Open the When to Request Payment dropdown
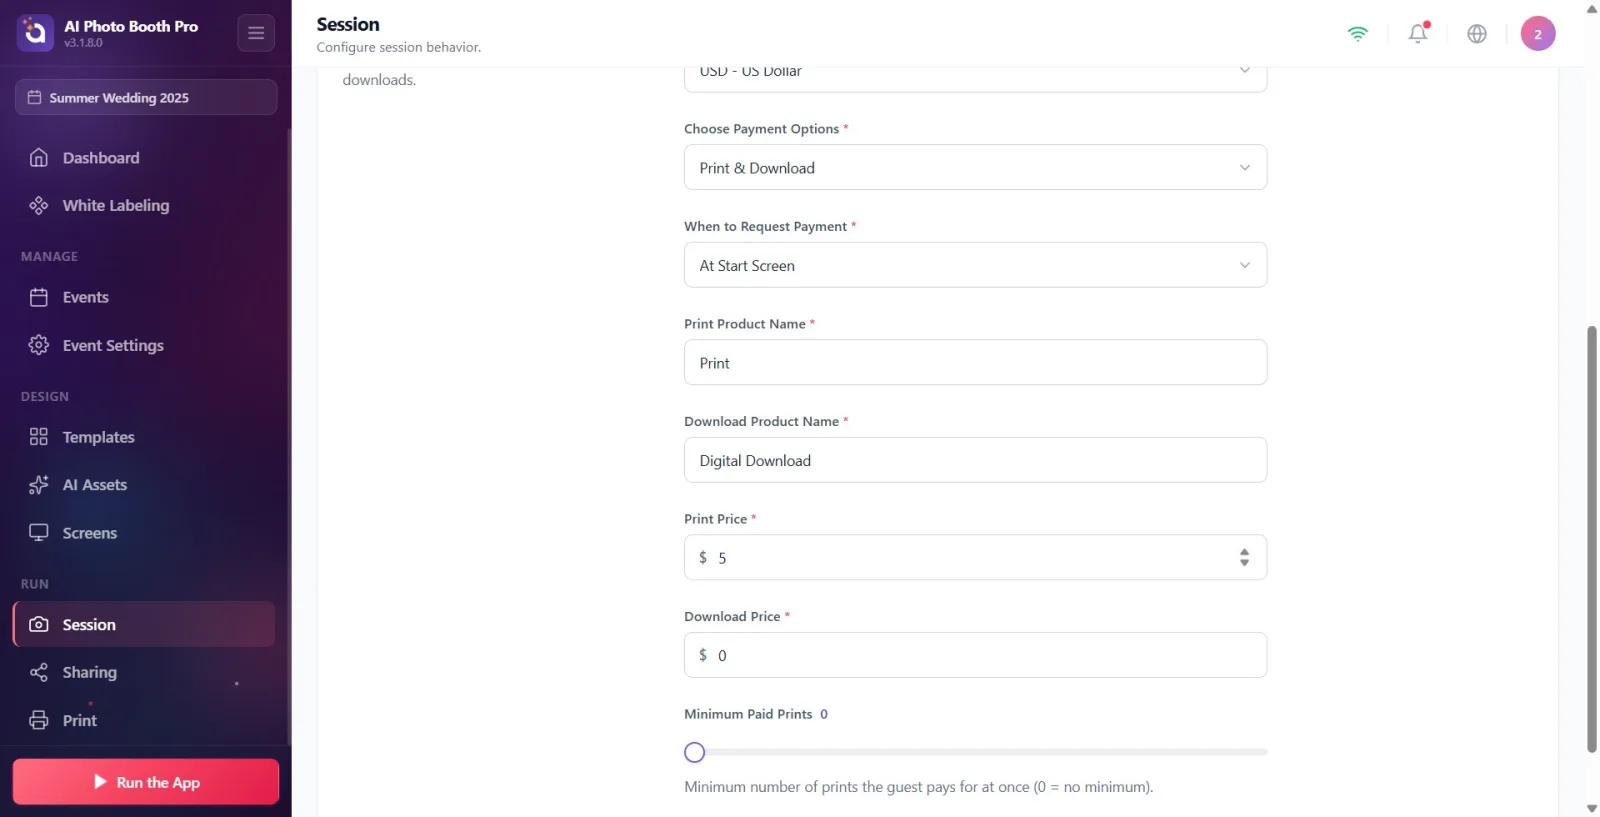Image resolution: width=1600 pixels, height=817 pixels. point(975,265)
